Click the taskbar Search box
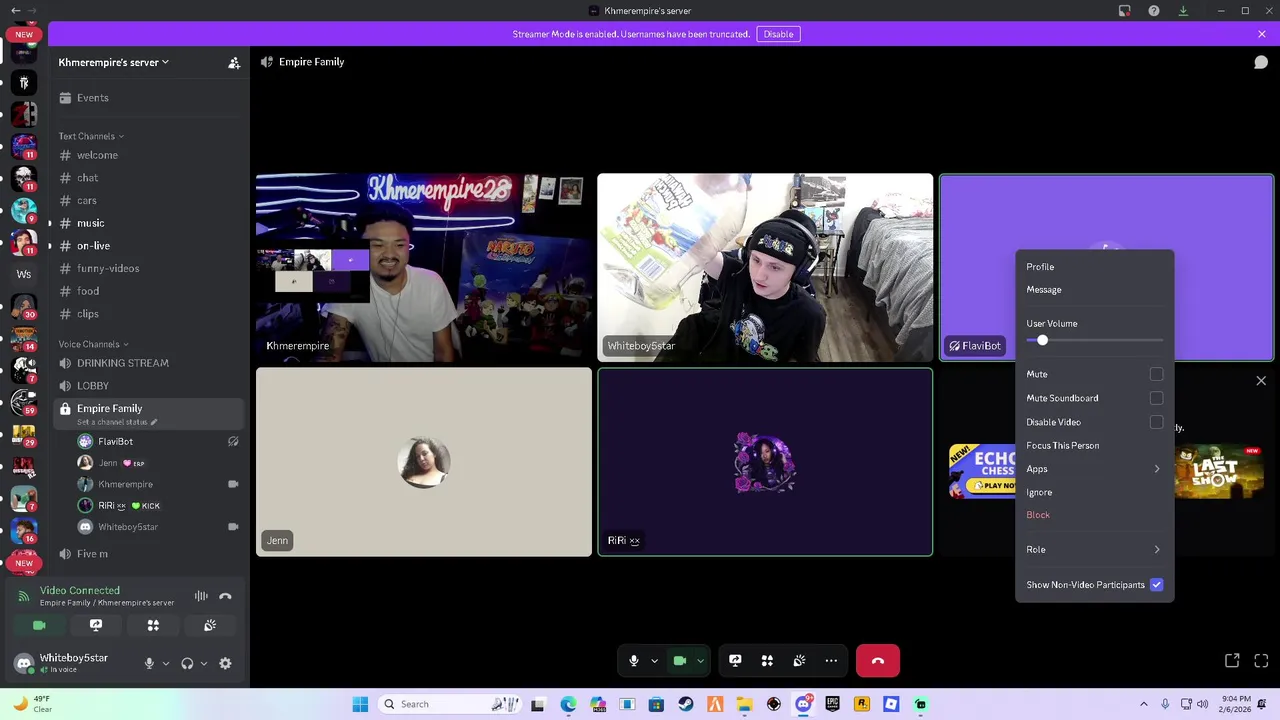Screen dimensions: 1280x720 (450, 704)
